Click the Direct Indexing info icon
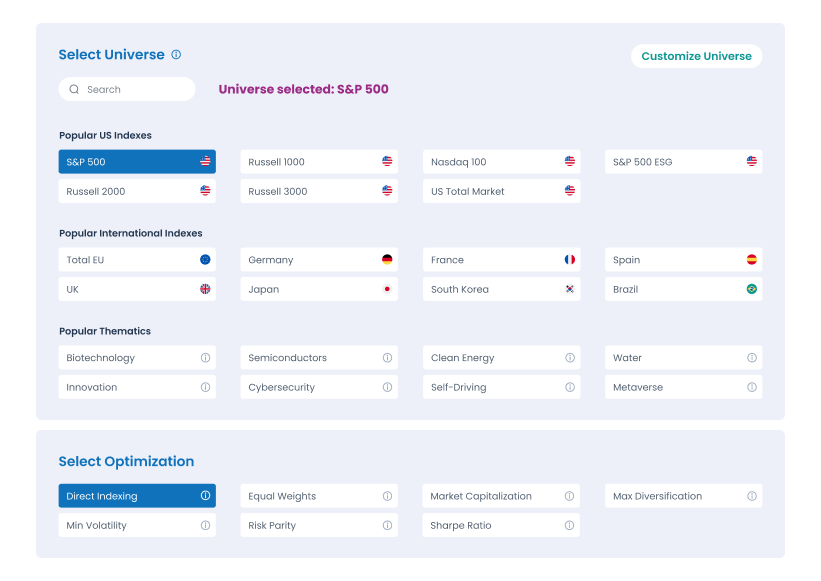 [205, 496]
